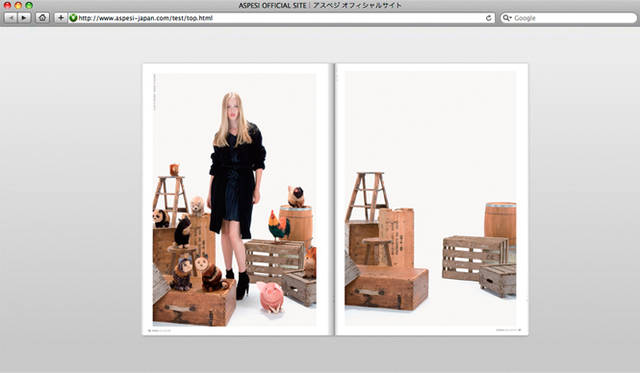Click the wooden barrel on right page

click(500, 223)
